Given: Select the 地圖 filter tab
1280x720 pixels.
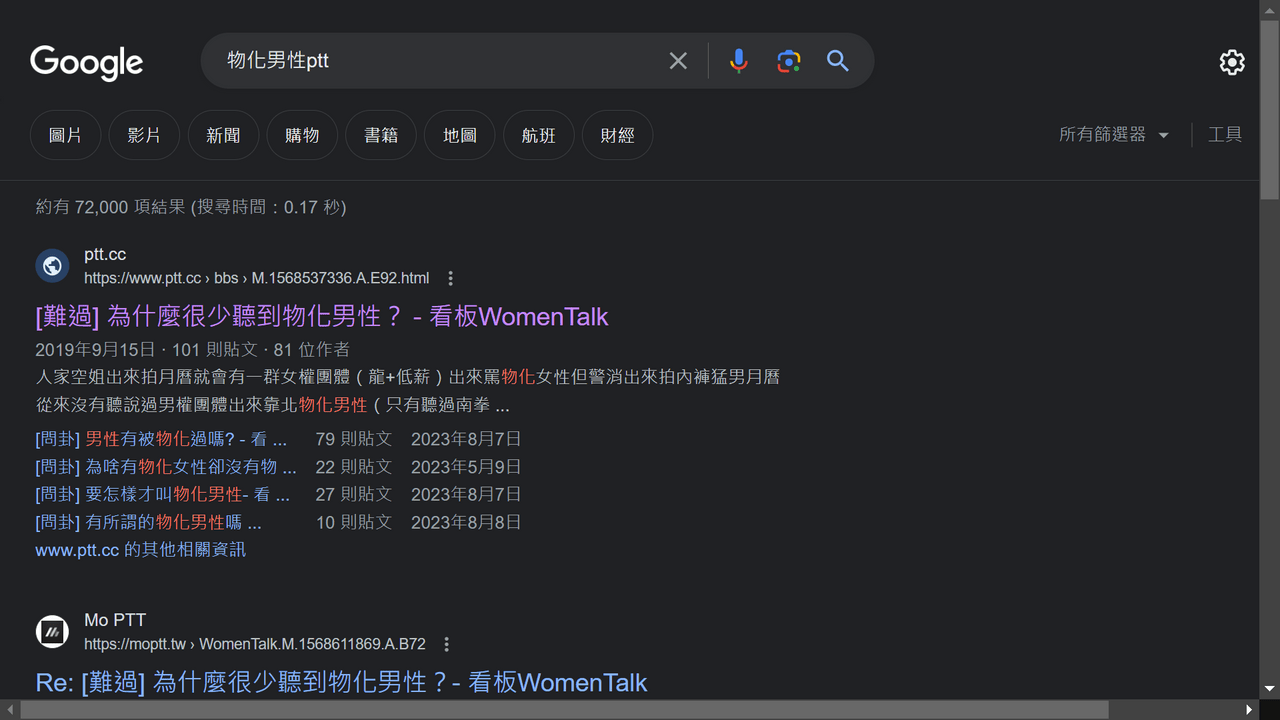Looking at the screenshot, I should [460, 135].
